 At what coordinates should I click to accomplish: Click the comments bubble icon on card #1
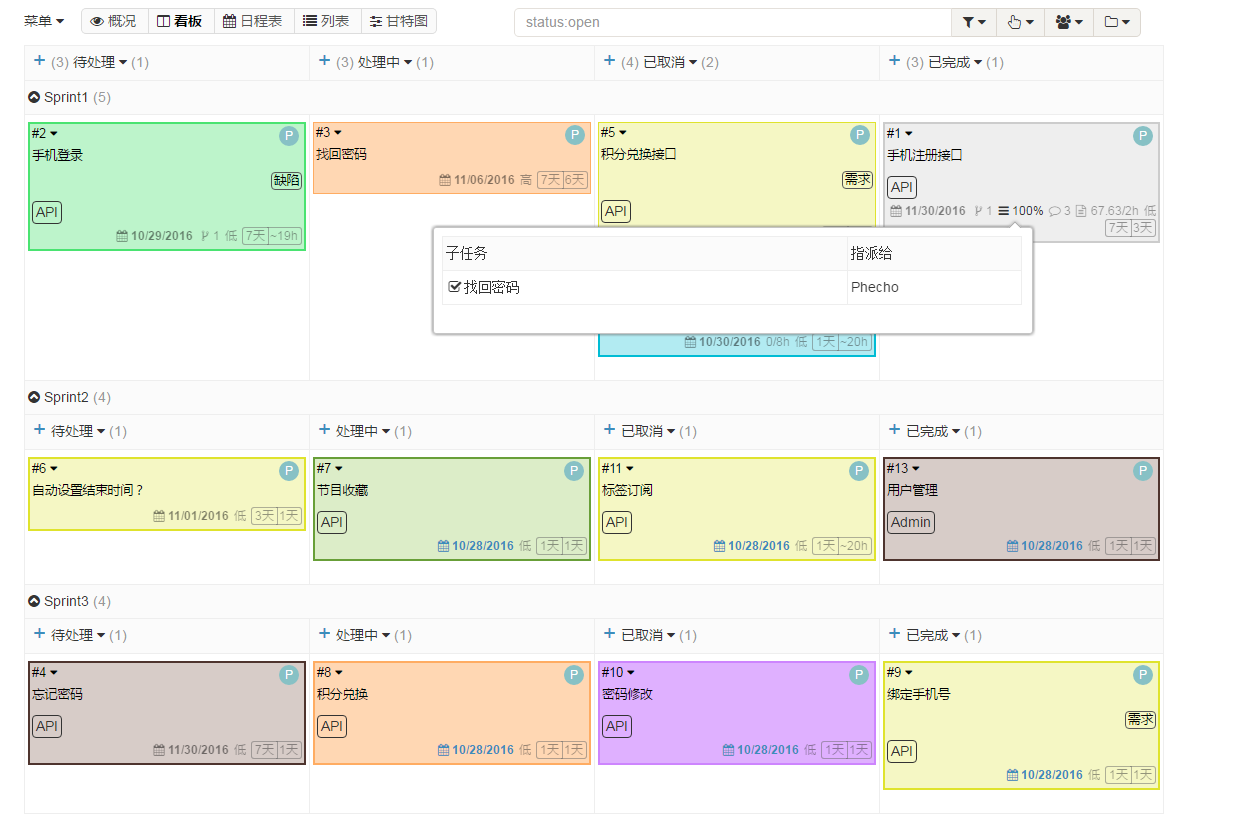coord(1054,211)
